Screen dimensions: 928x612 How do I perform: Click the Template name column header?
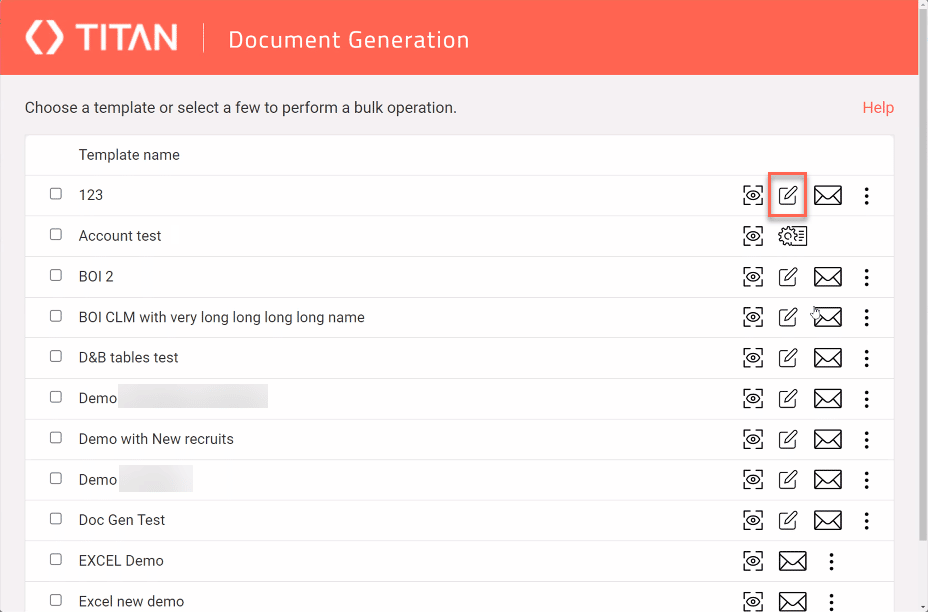click(129, 155)
